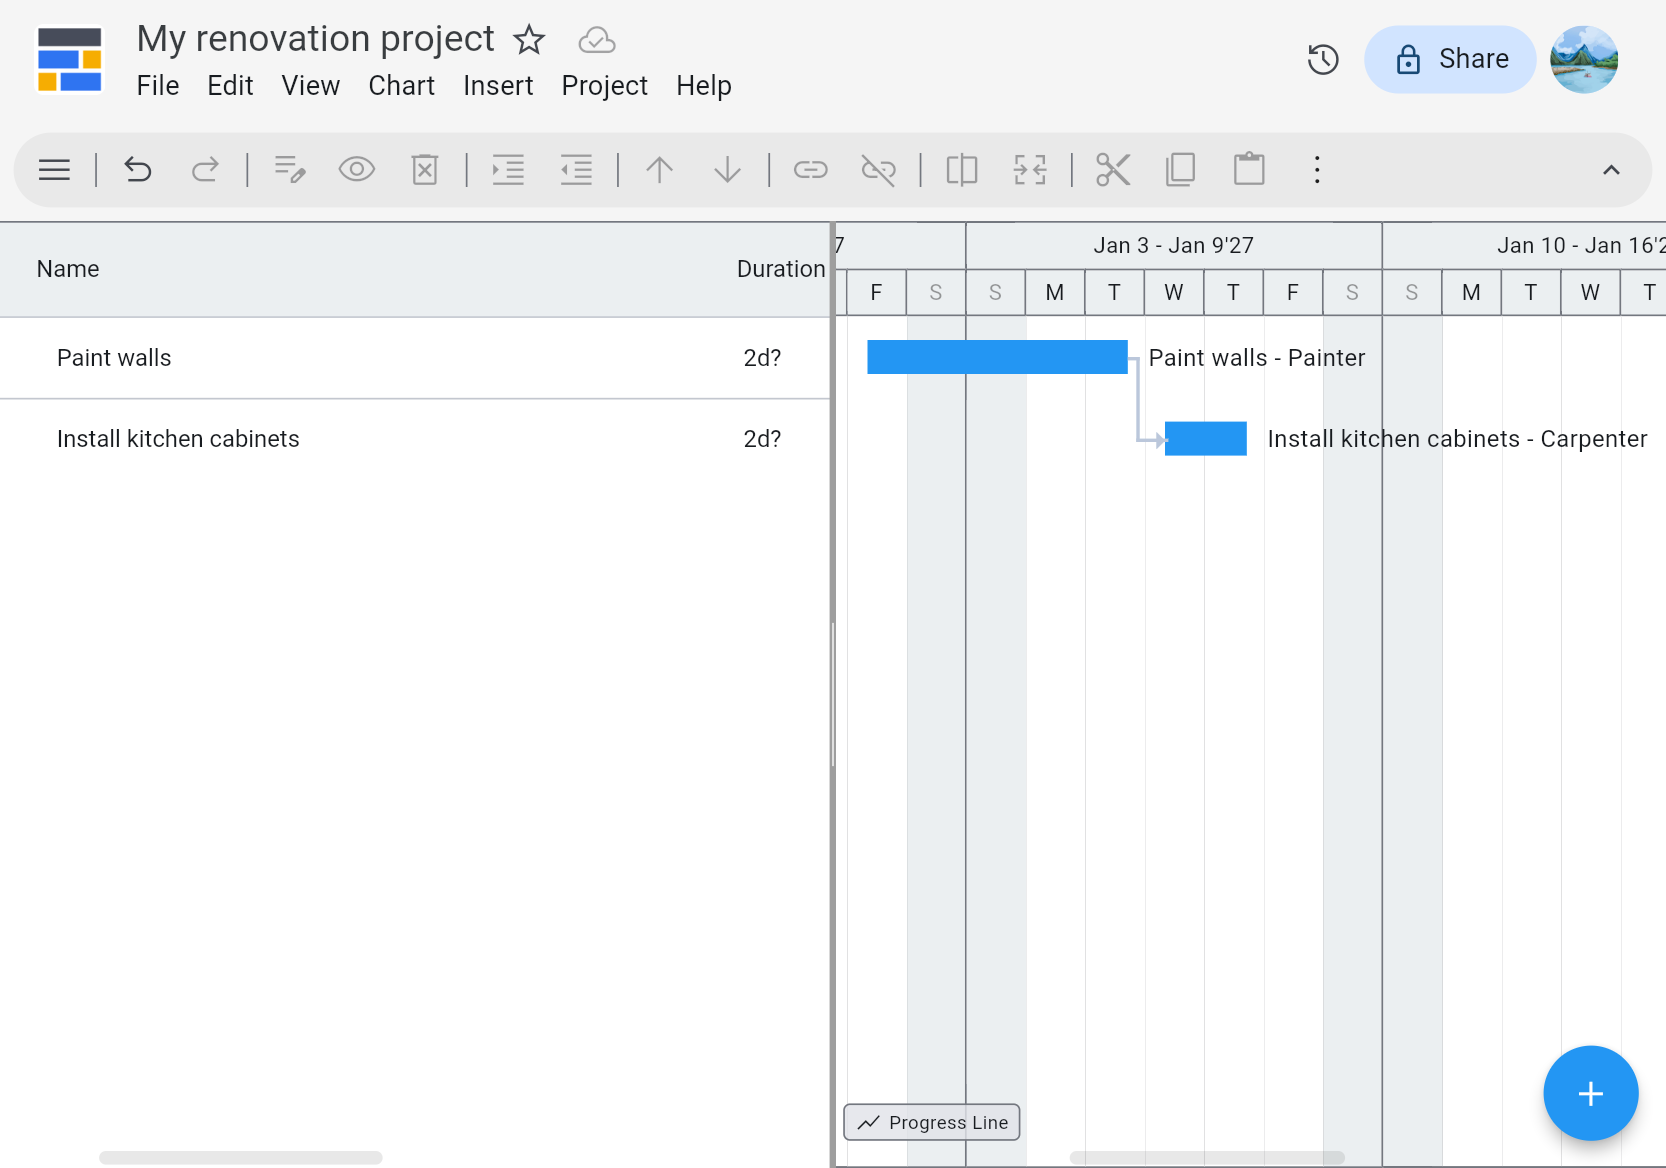Click the link tasks icon
This screenshot has width=1666, height=1168.
tap(810, 170)
